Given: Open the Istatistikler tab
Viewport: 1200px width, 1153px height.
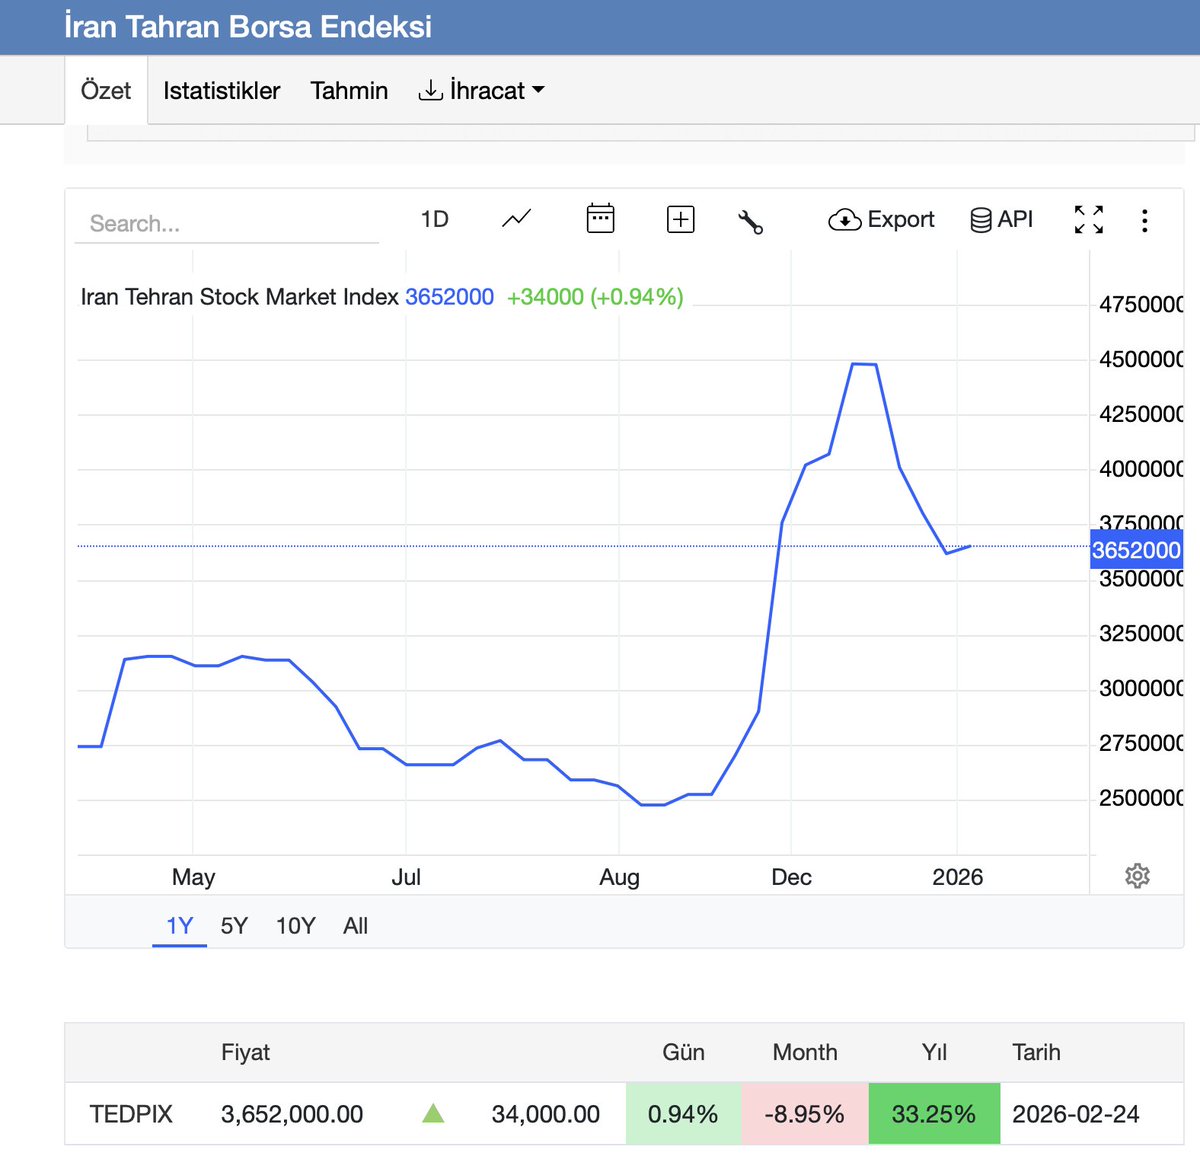Looking at the screenshot, I should (x=221, y=90).
